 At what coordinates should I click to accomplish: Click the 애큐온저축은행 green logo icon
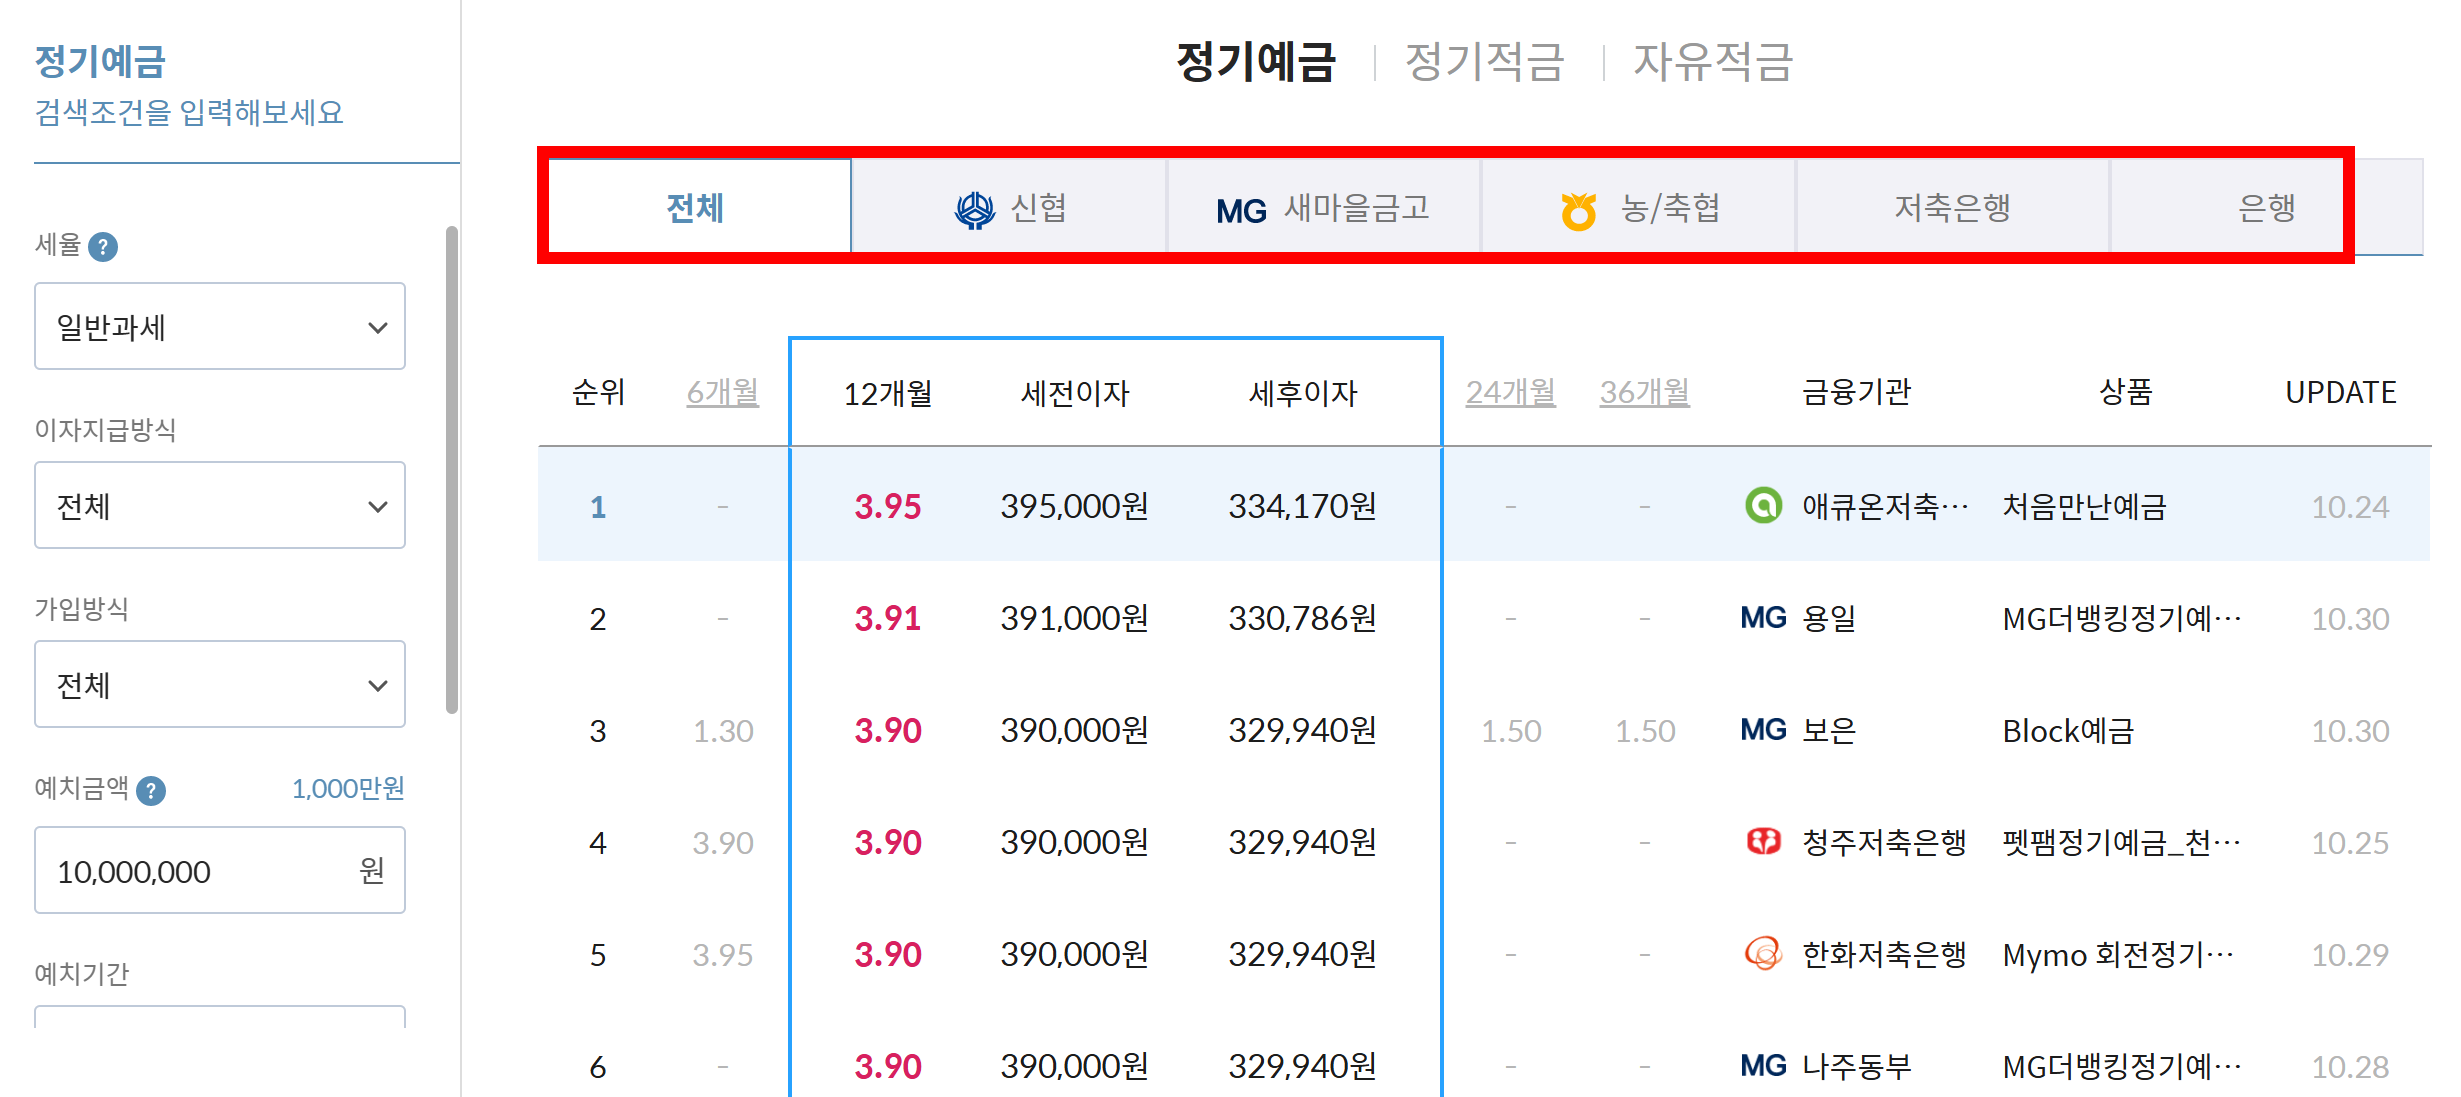[1763, 506]
